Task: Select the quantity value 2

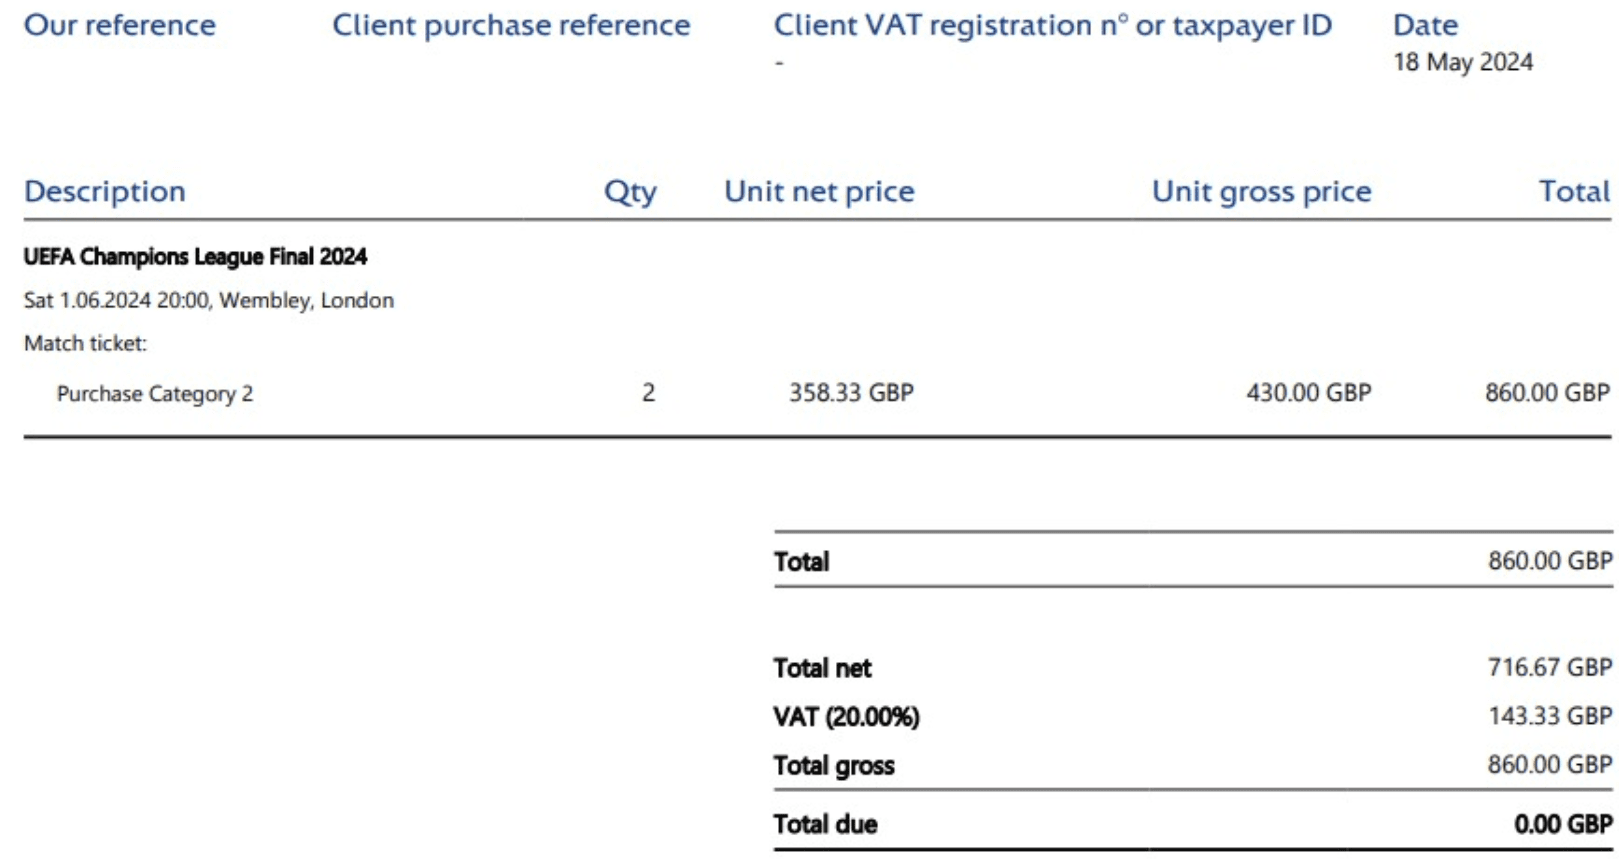Action: click(x=649, y=393)
